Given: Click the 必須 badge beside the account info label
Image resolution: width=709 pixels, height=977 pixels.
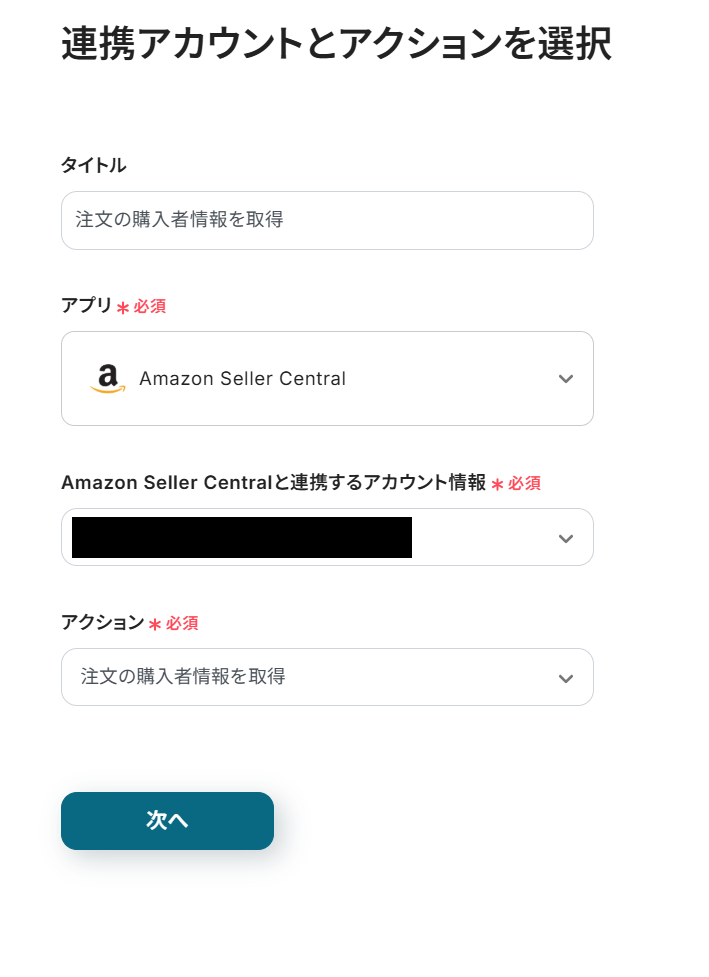Looking at the screenshot, I should click(x=524, y=484).
